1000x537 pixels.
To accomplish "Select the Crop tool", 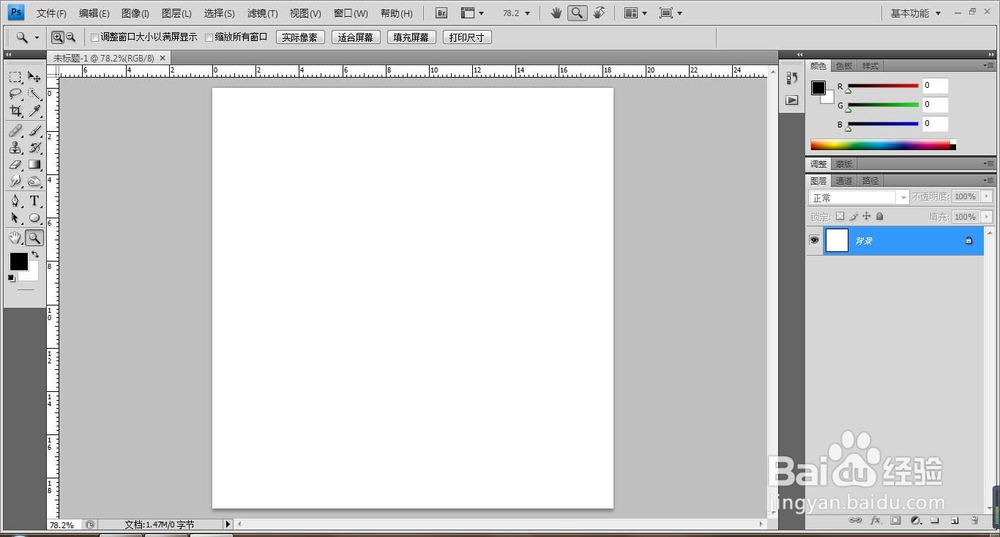I will point(15,111).
